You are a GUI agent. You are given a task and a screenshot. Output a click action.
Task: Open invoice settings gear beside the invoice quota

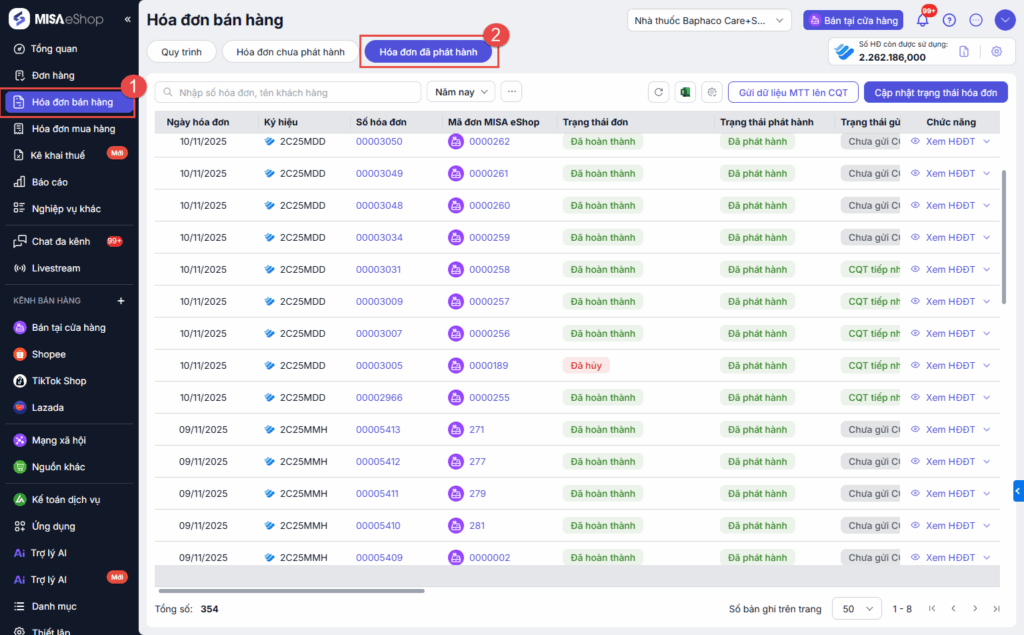tap(996, 52)
